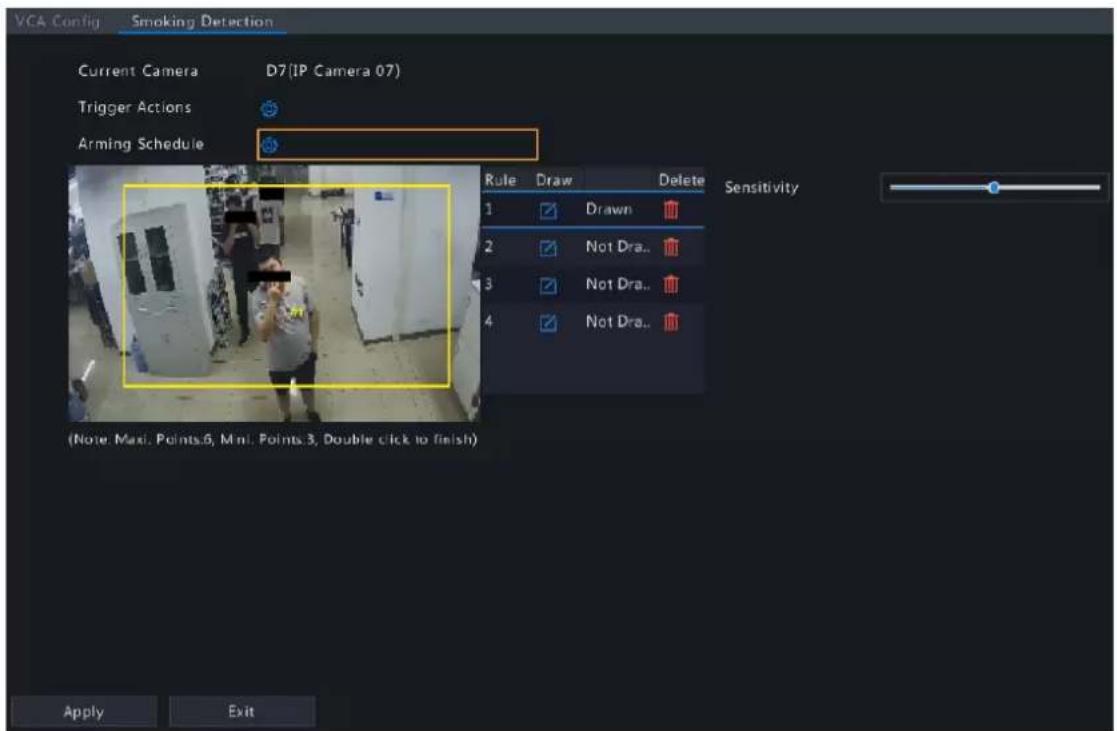The image size is (1117, 731).
Task: Delete rule 2 with trash icon
Action: 671,247
